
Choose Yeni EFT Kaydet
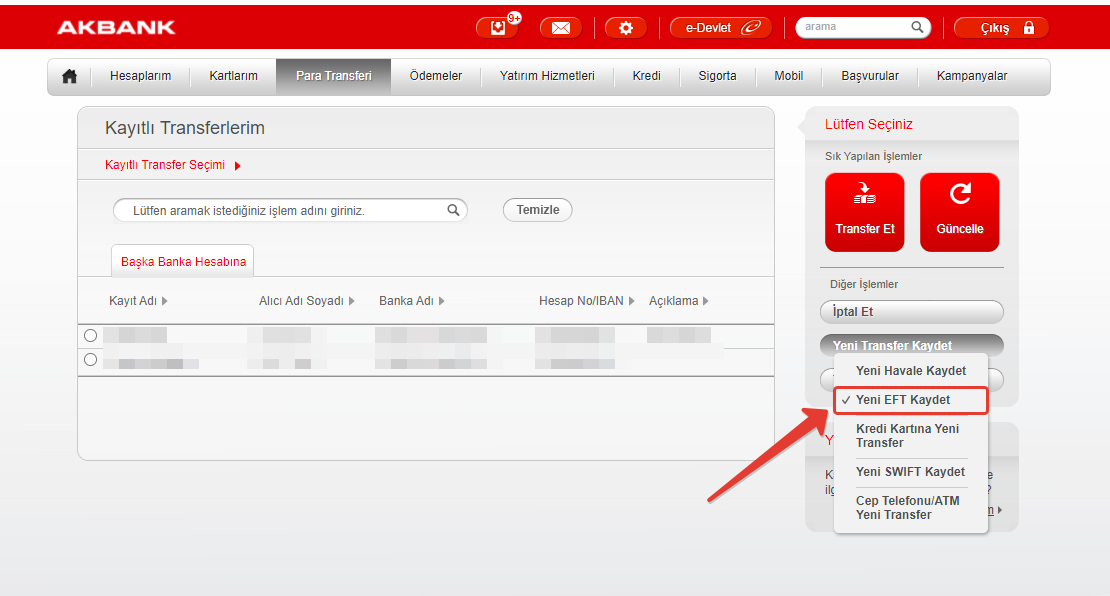click(x=910, y=400)
